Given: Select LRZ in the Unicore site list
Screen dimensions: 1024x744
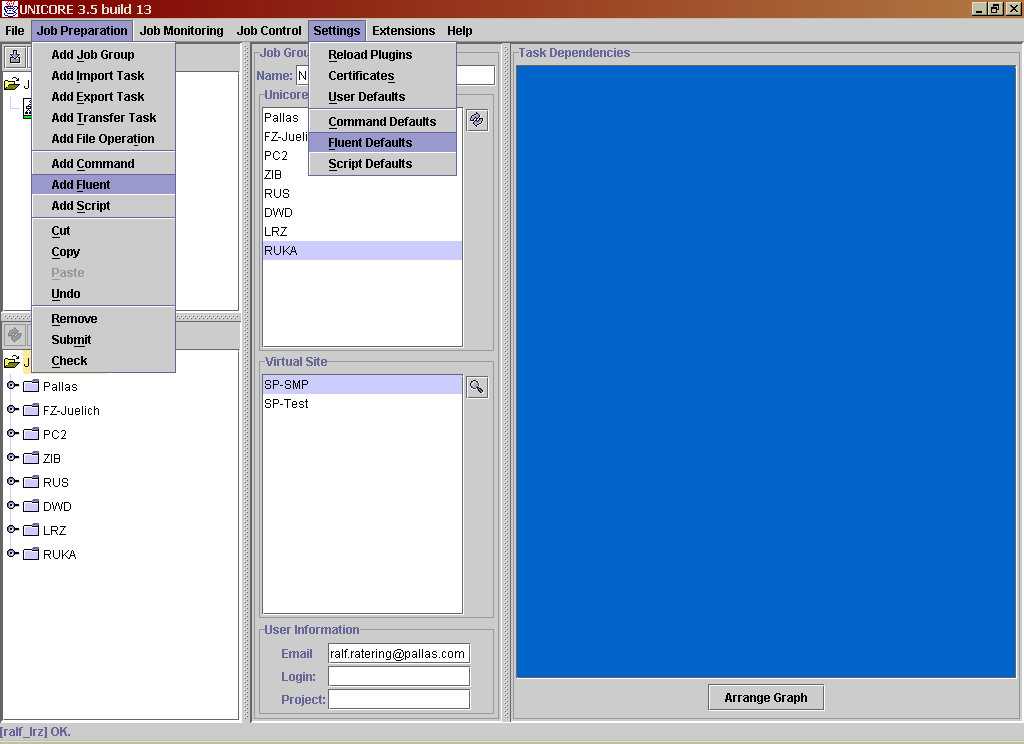Looking at the screenshot, I should pos(362,232).
